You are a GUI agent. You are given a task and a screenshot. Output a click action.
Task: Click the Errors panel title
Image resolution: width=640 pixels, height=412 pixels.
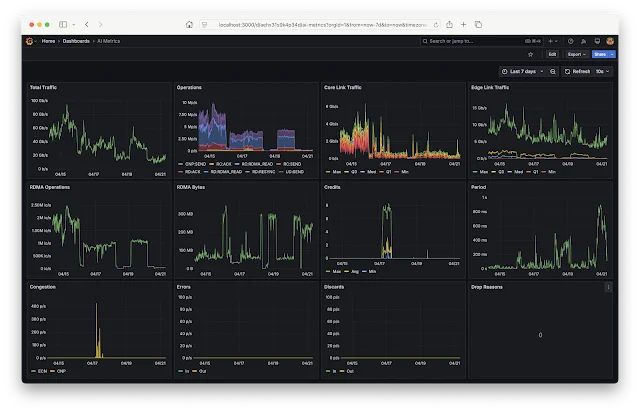tap(184, 287)
